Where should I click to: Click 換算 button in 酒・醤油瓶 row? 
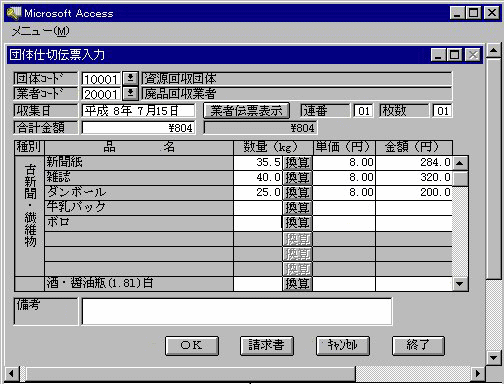(297, 284)
